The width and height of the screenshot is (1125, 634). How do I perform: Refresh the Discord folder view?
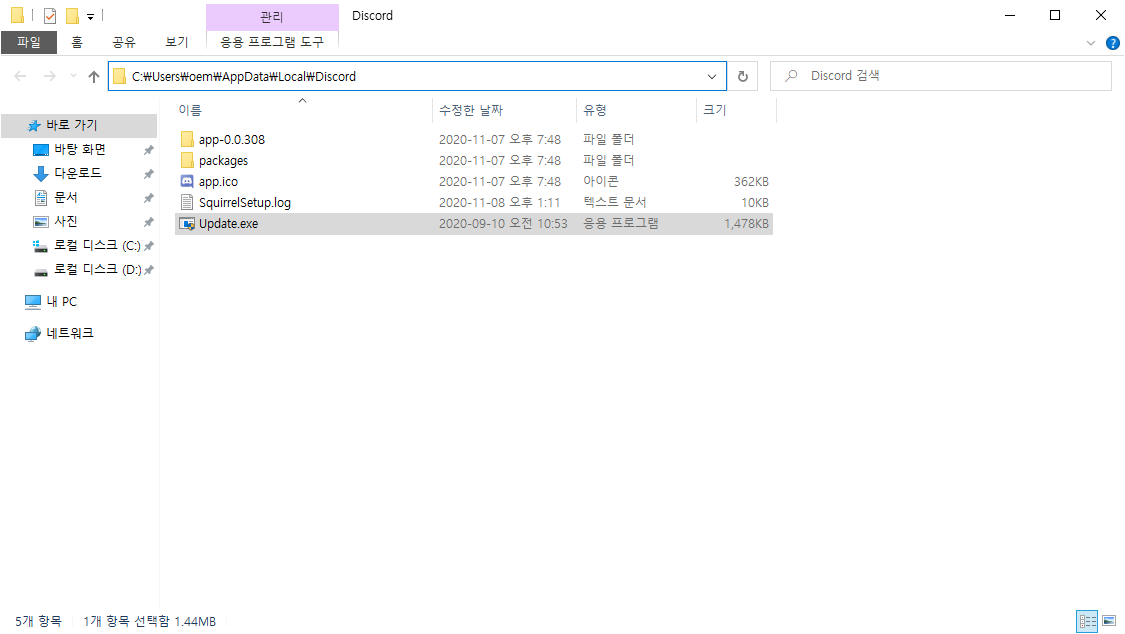coord(743,76)
